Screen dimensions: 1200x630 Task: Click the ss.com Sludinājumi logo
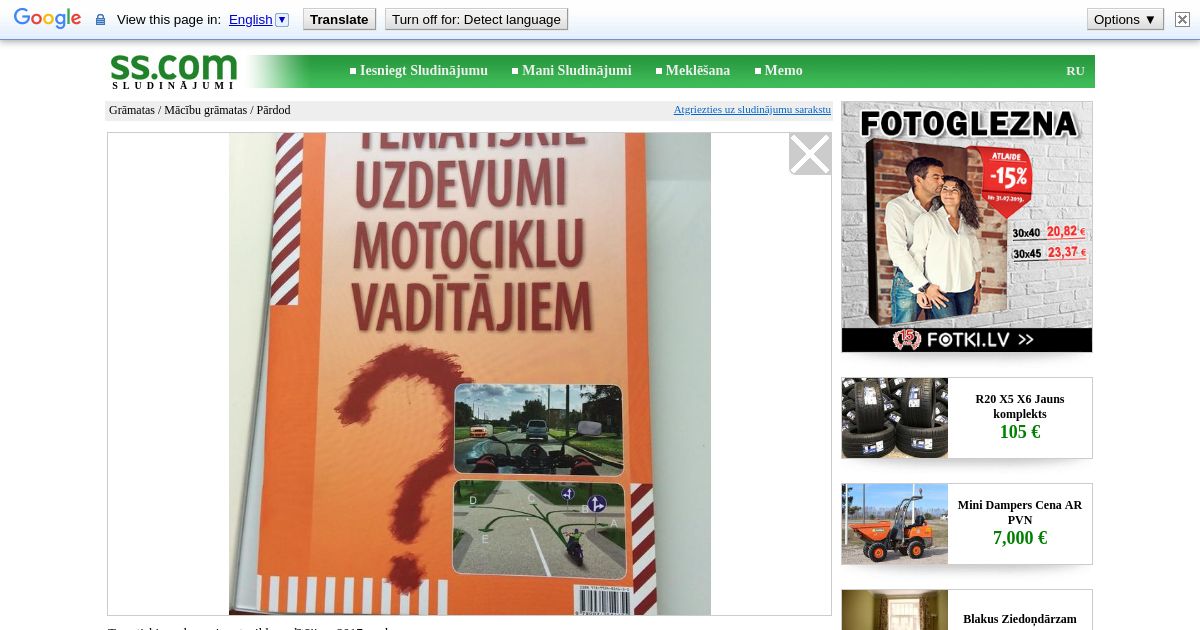173,71
